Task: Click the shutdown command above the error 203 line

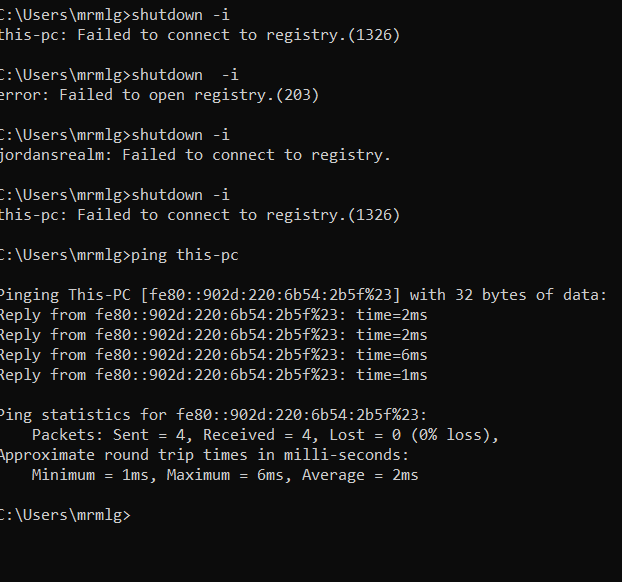Action: coord(185,75)
